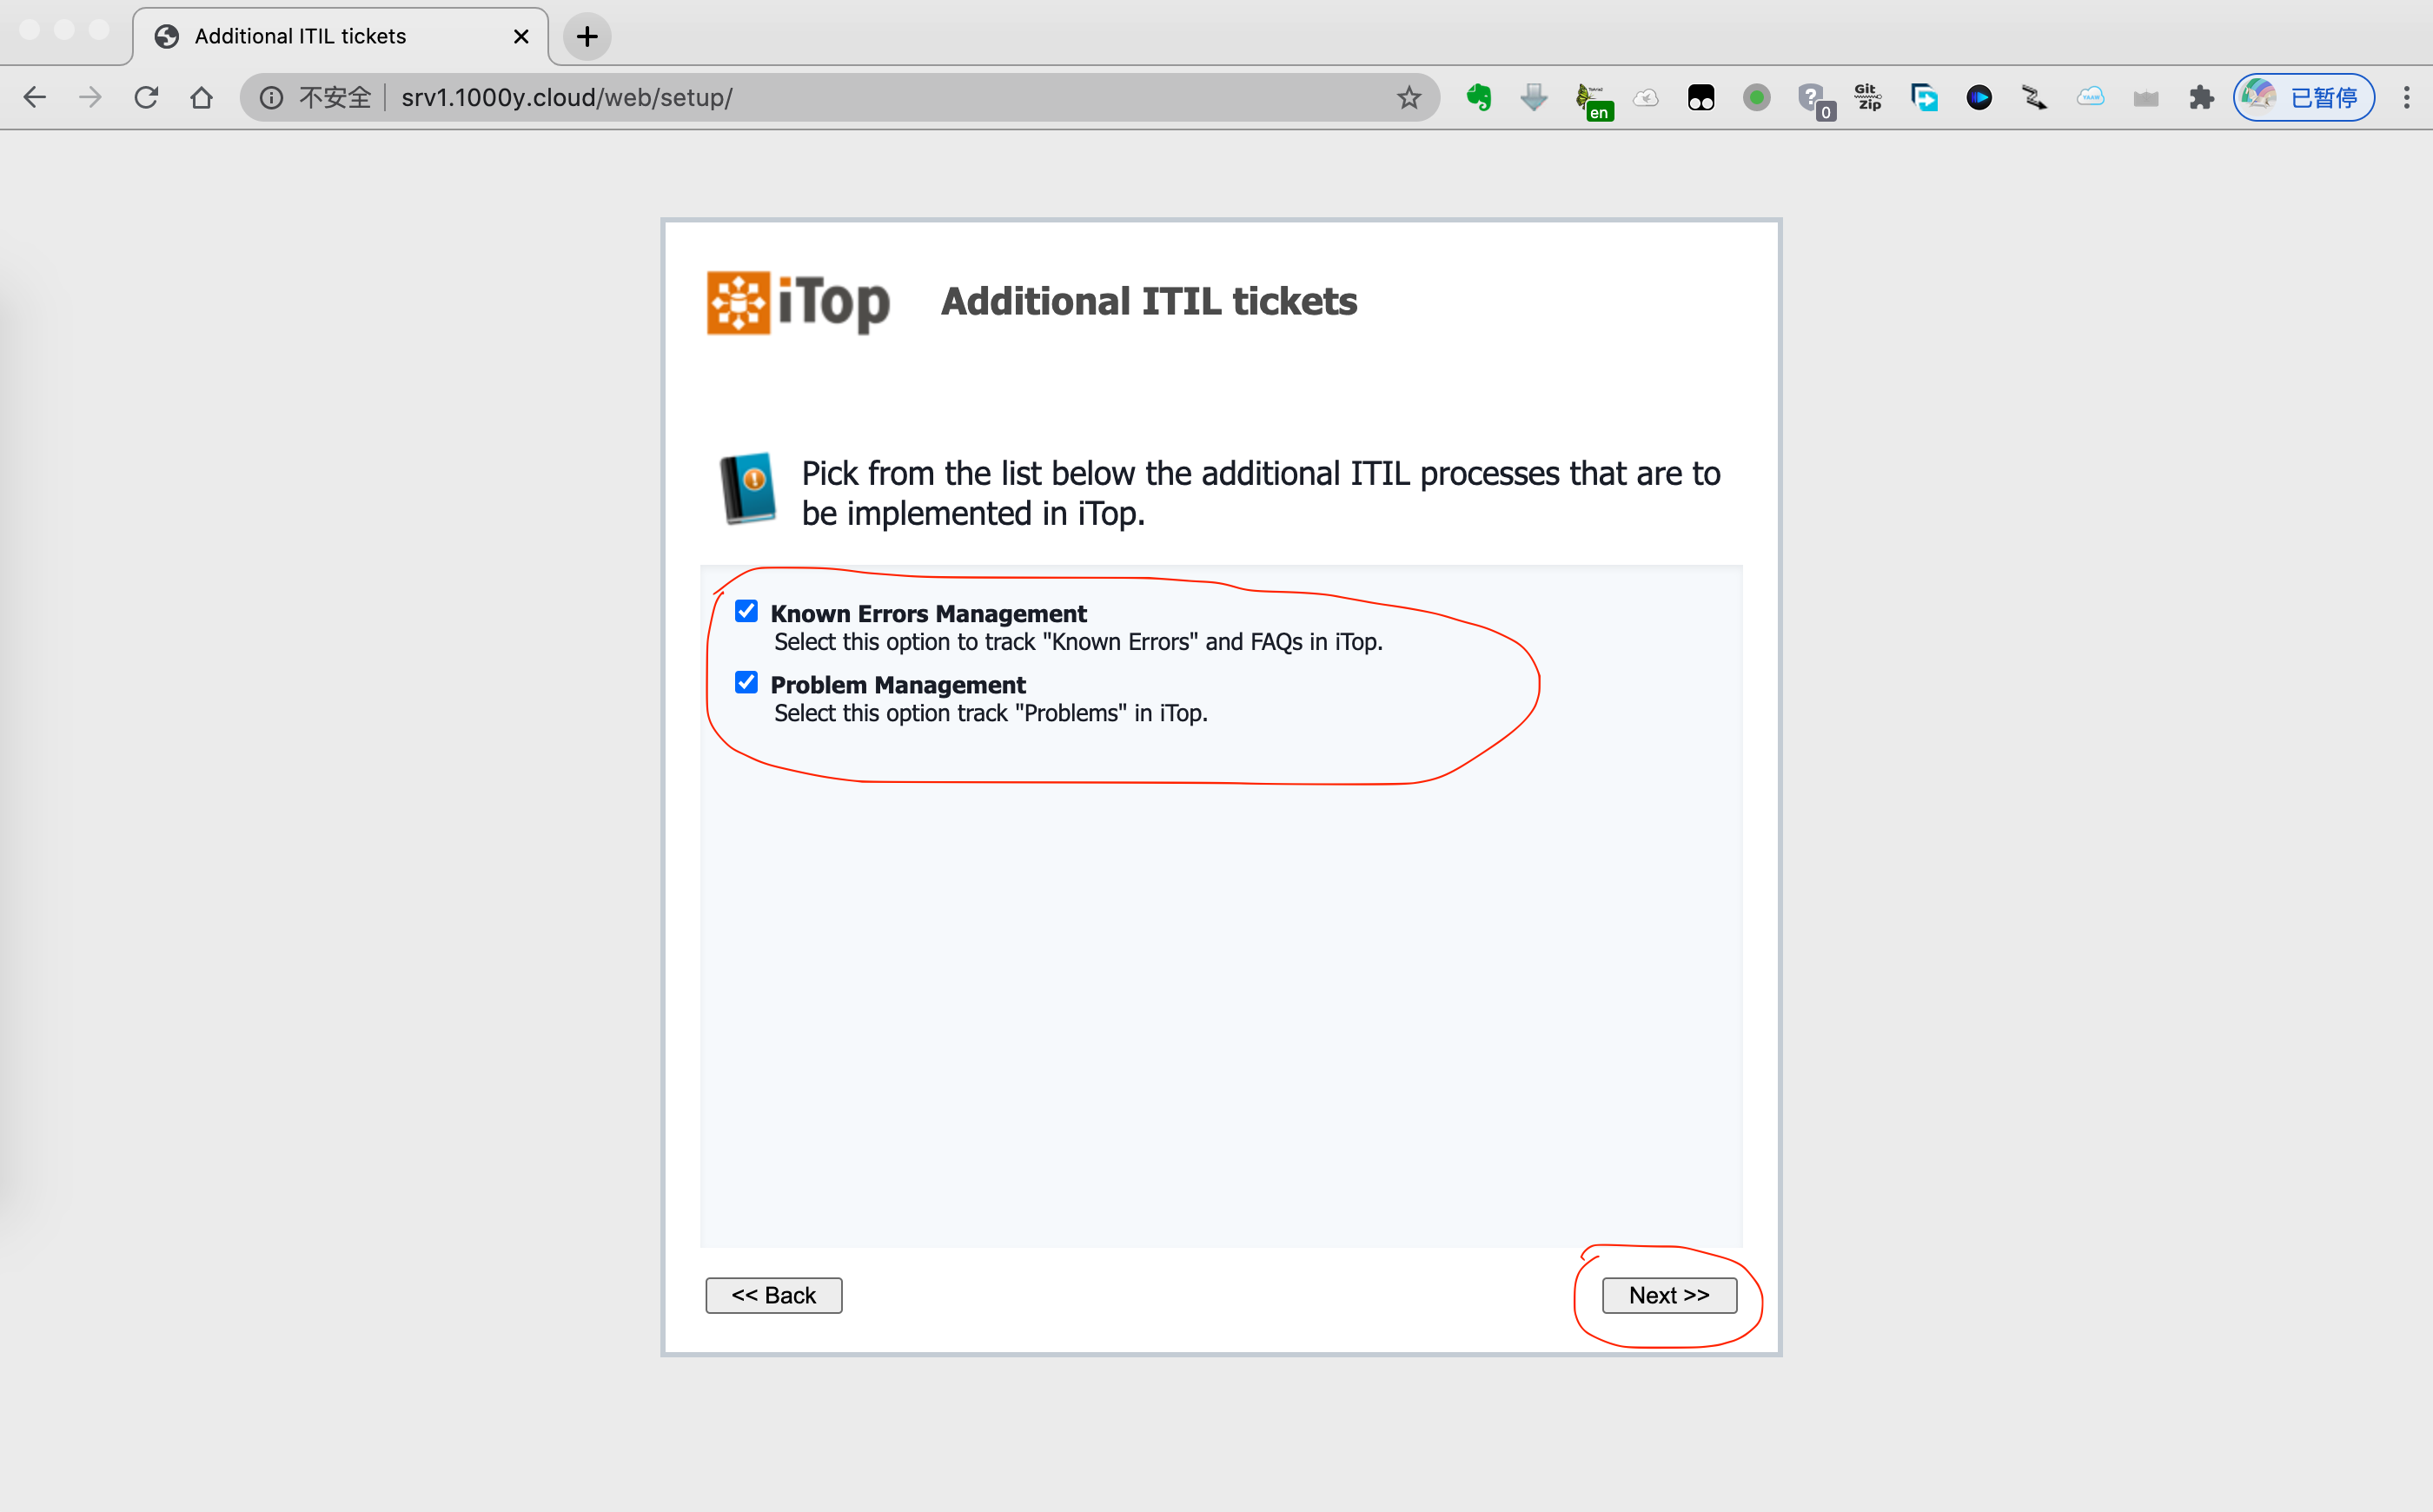
Task: Uncheck Known Errors Management checkbox
Action: (x=746, y=611)
